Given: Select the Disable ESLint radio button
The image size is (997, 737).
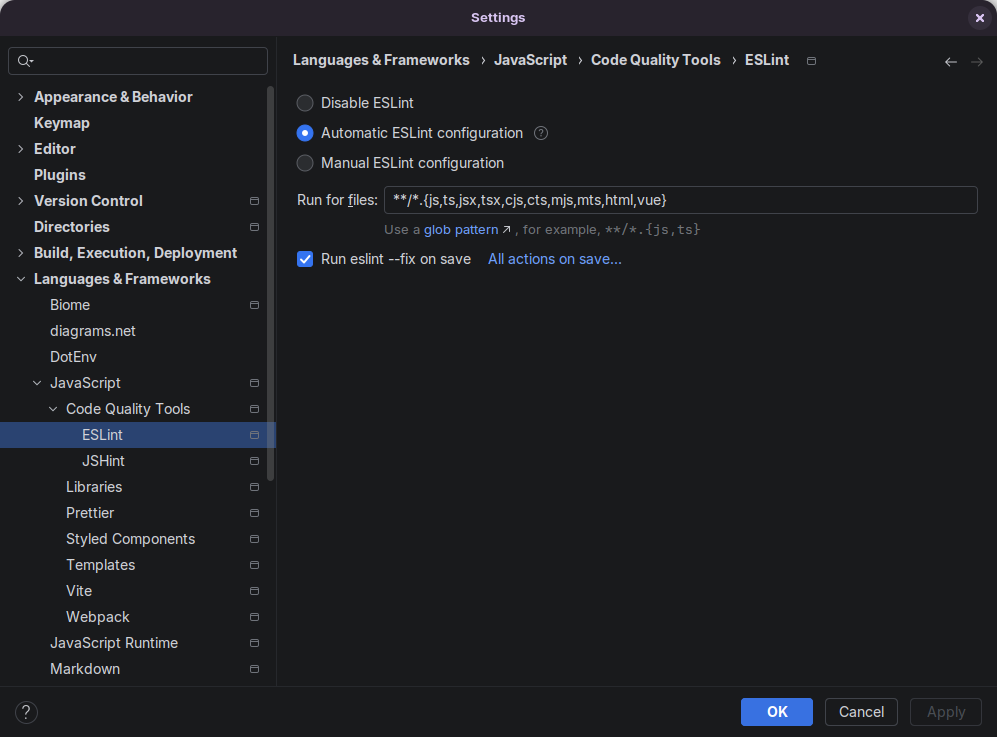Looking at the screenshot, I should point(304,103).
